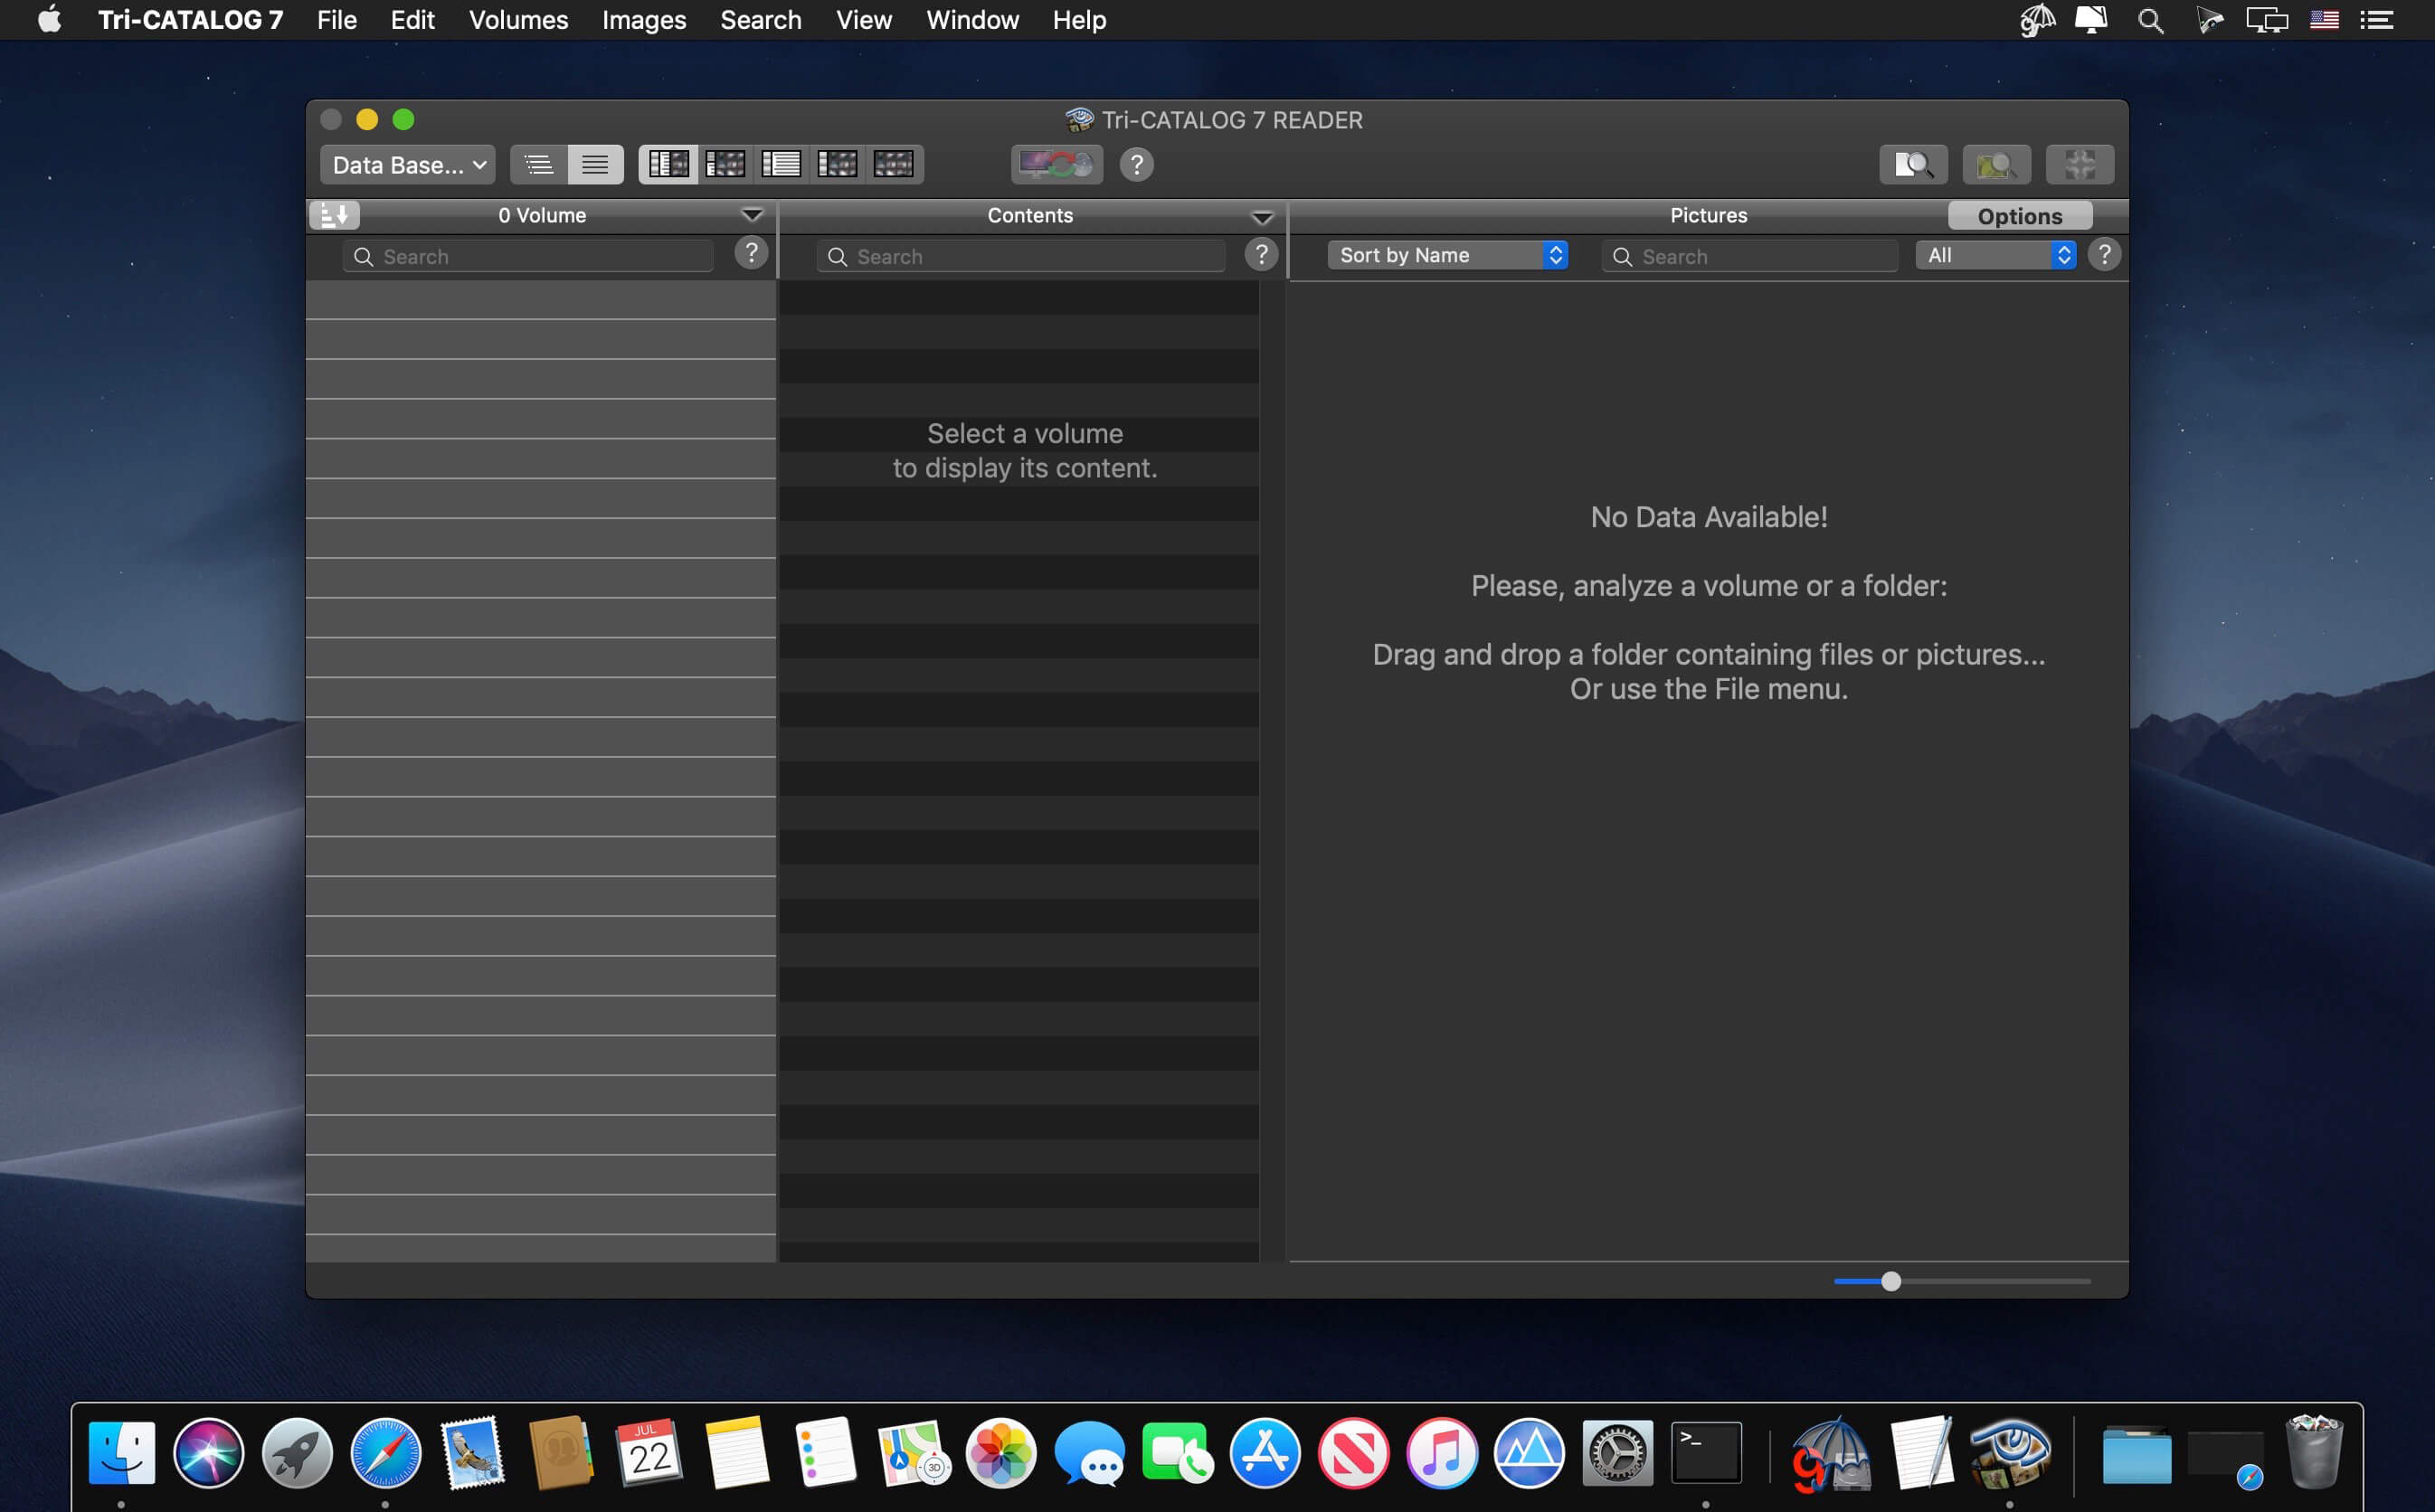
Task: Open the Volumes menu
Action: (x=518, y=20)
